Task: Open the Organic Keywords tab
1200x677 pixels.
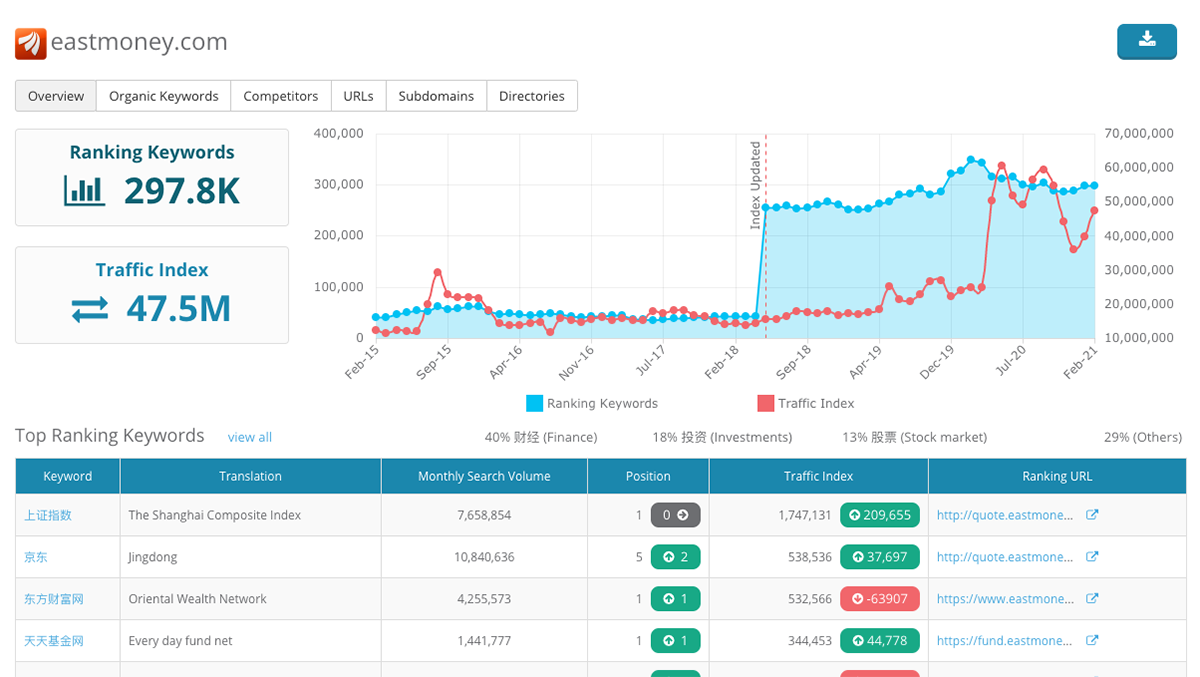Action: coord(164,96)
